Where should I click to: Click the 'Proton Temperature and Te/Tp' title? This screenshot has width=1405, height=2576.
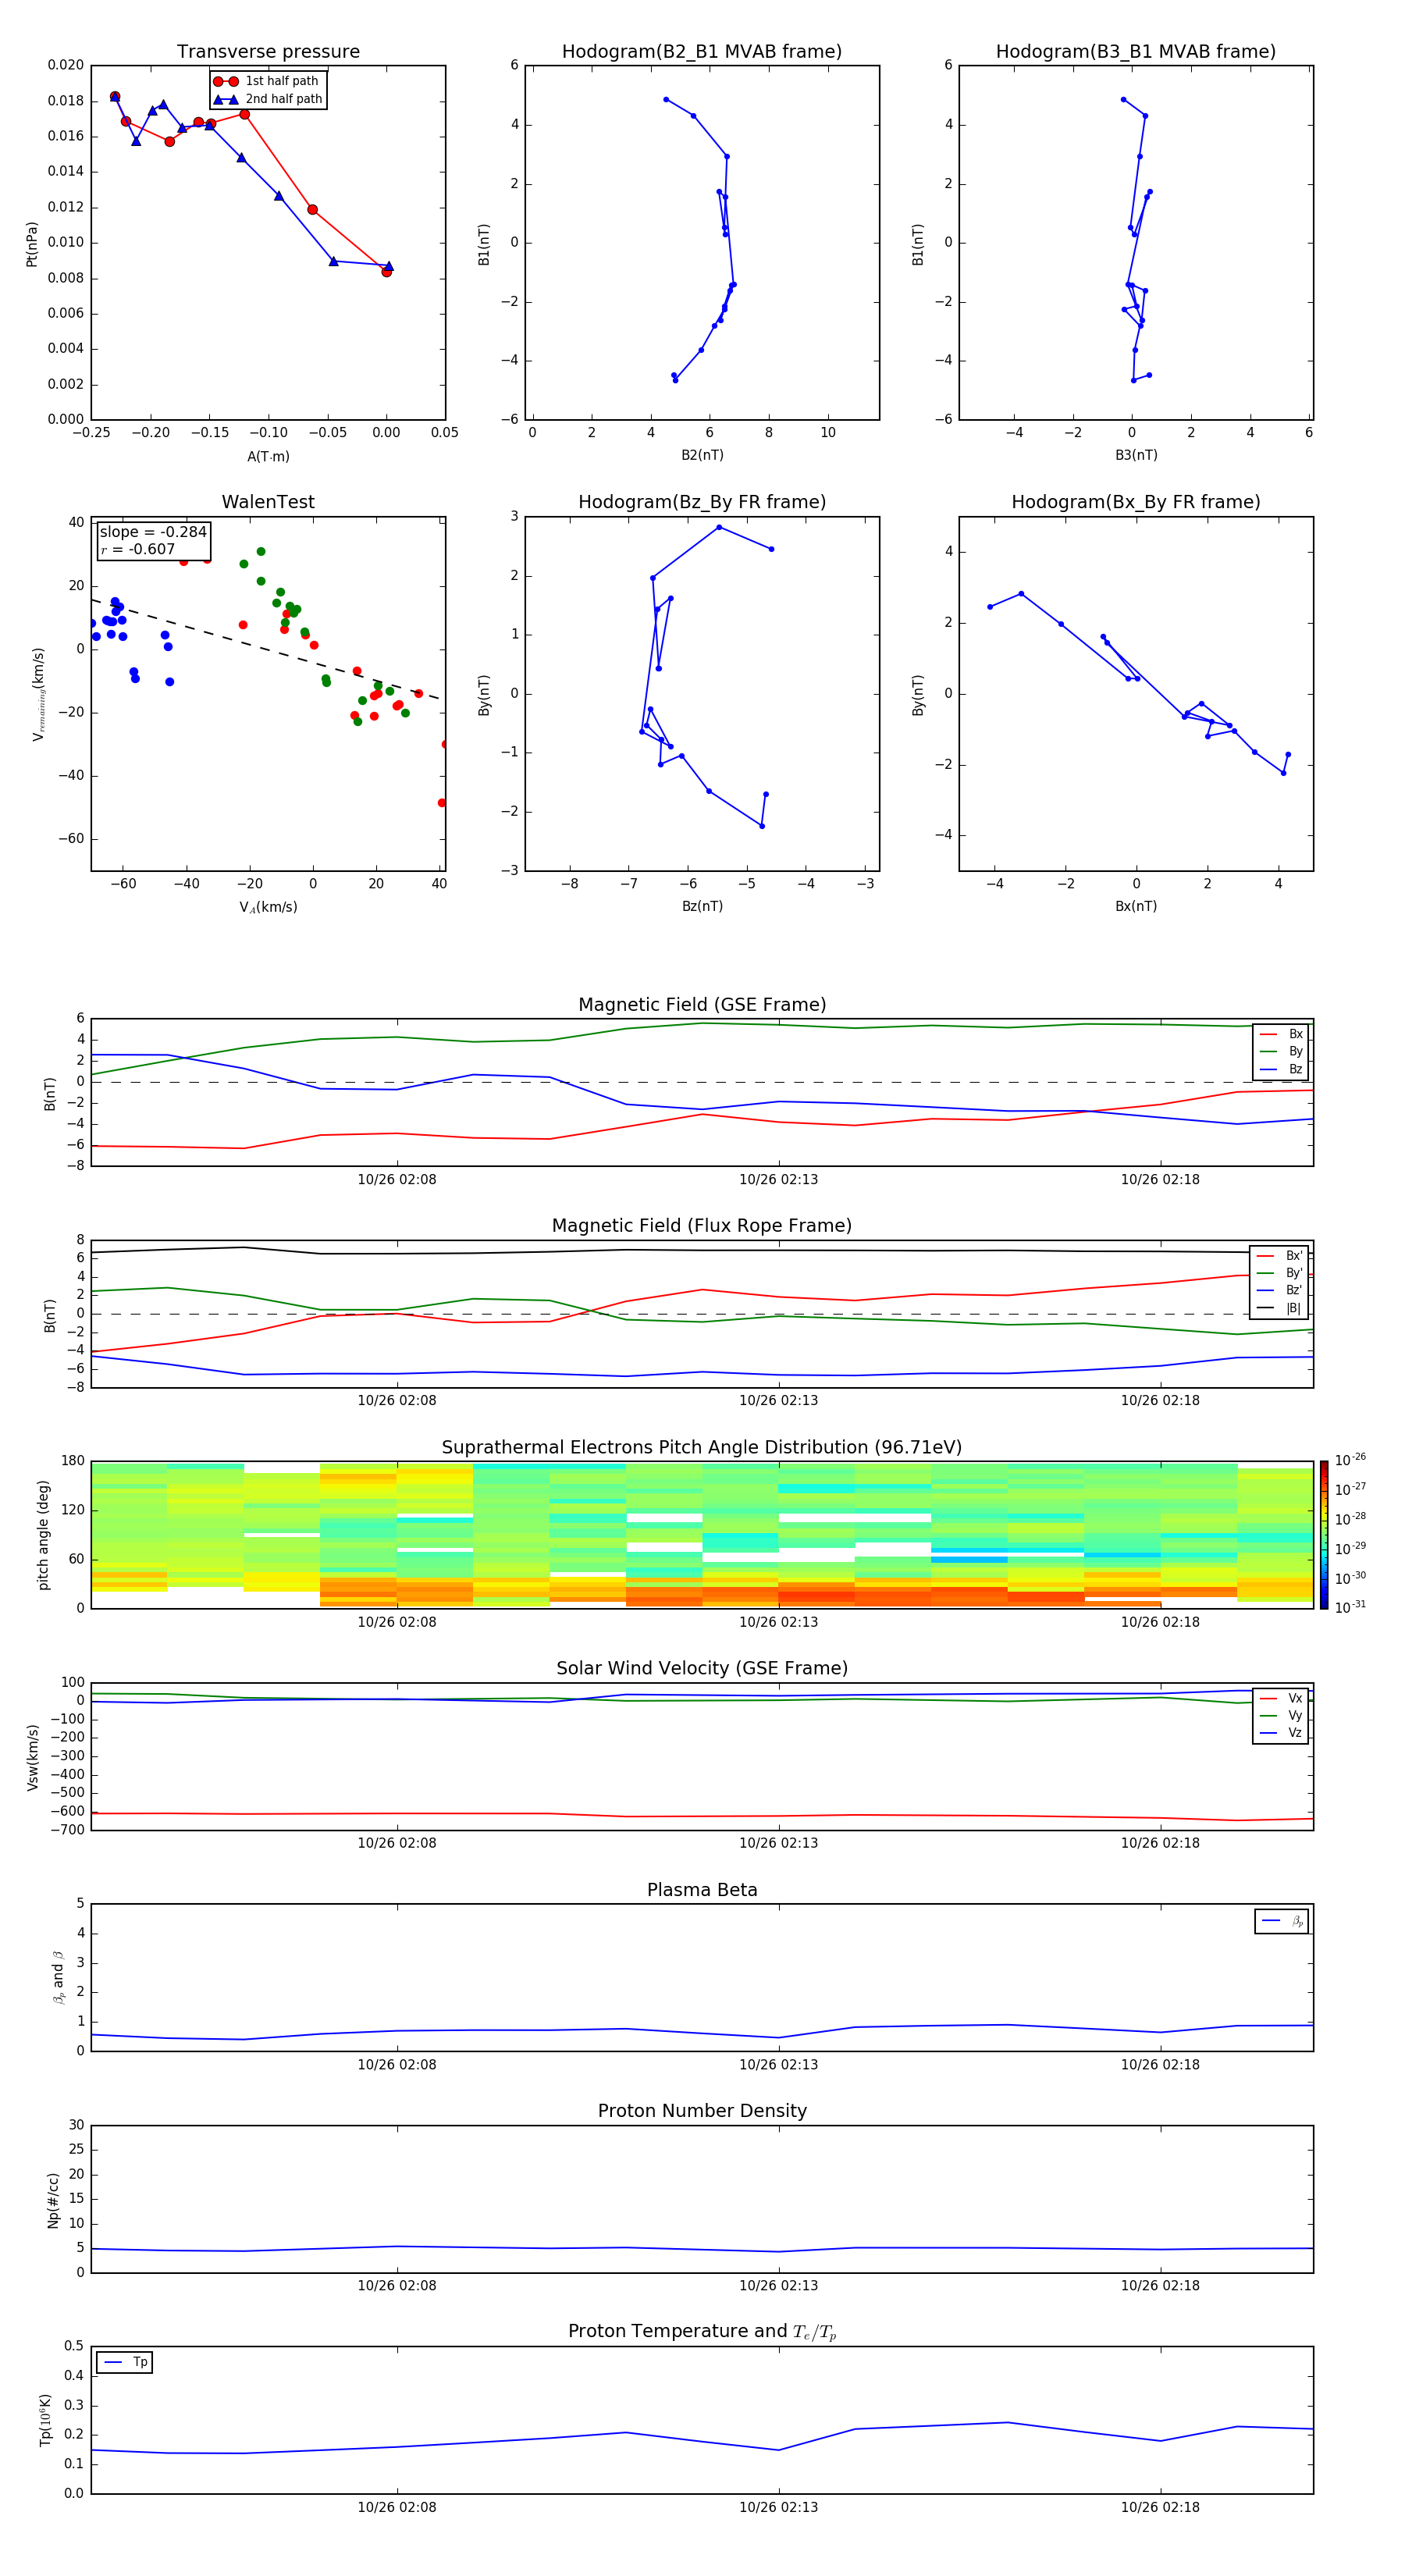tap(702, 2332)
